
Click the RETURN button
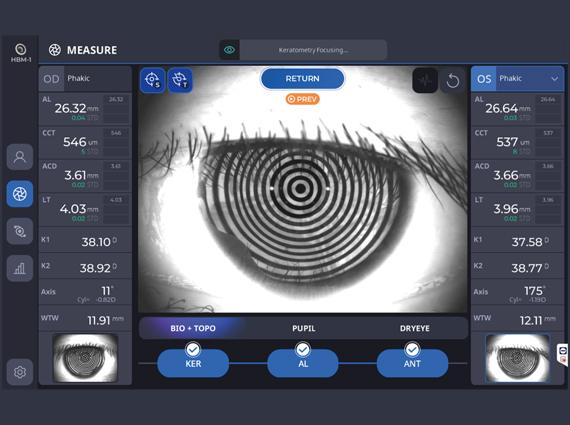(302, 79)
